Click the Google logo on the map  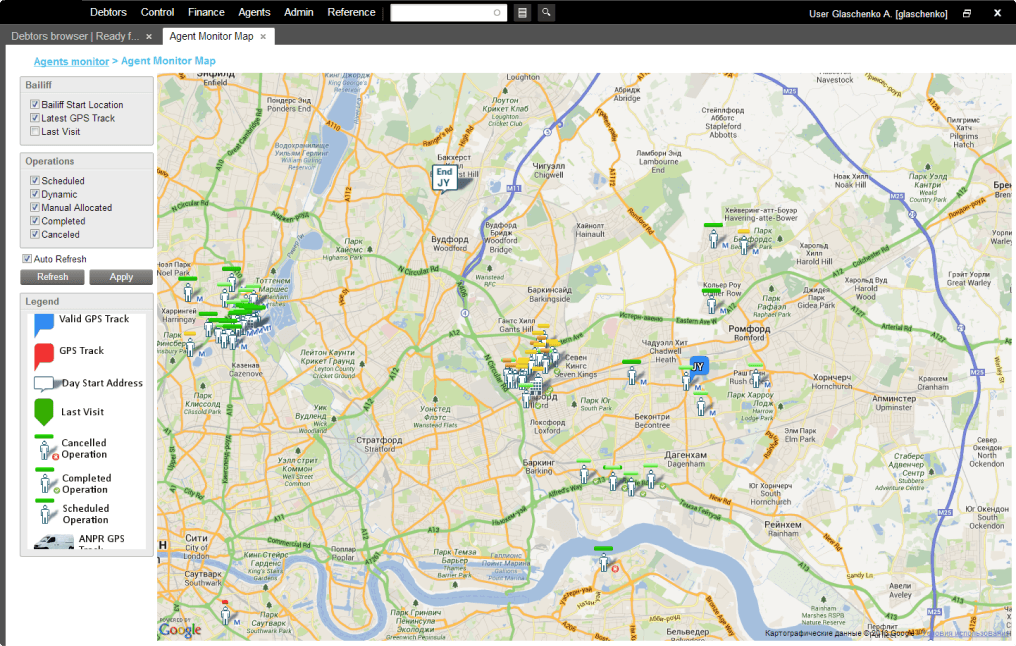(180, 630)
